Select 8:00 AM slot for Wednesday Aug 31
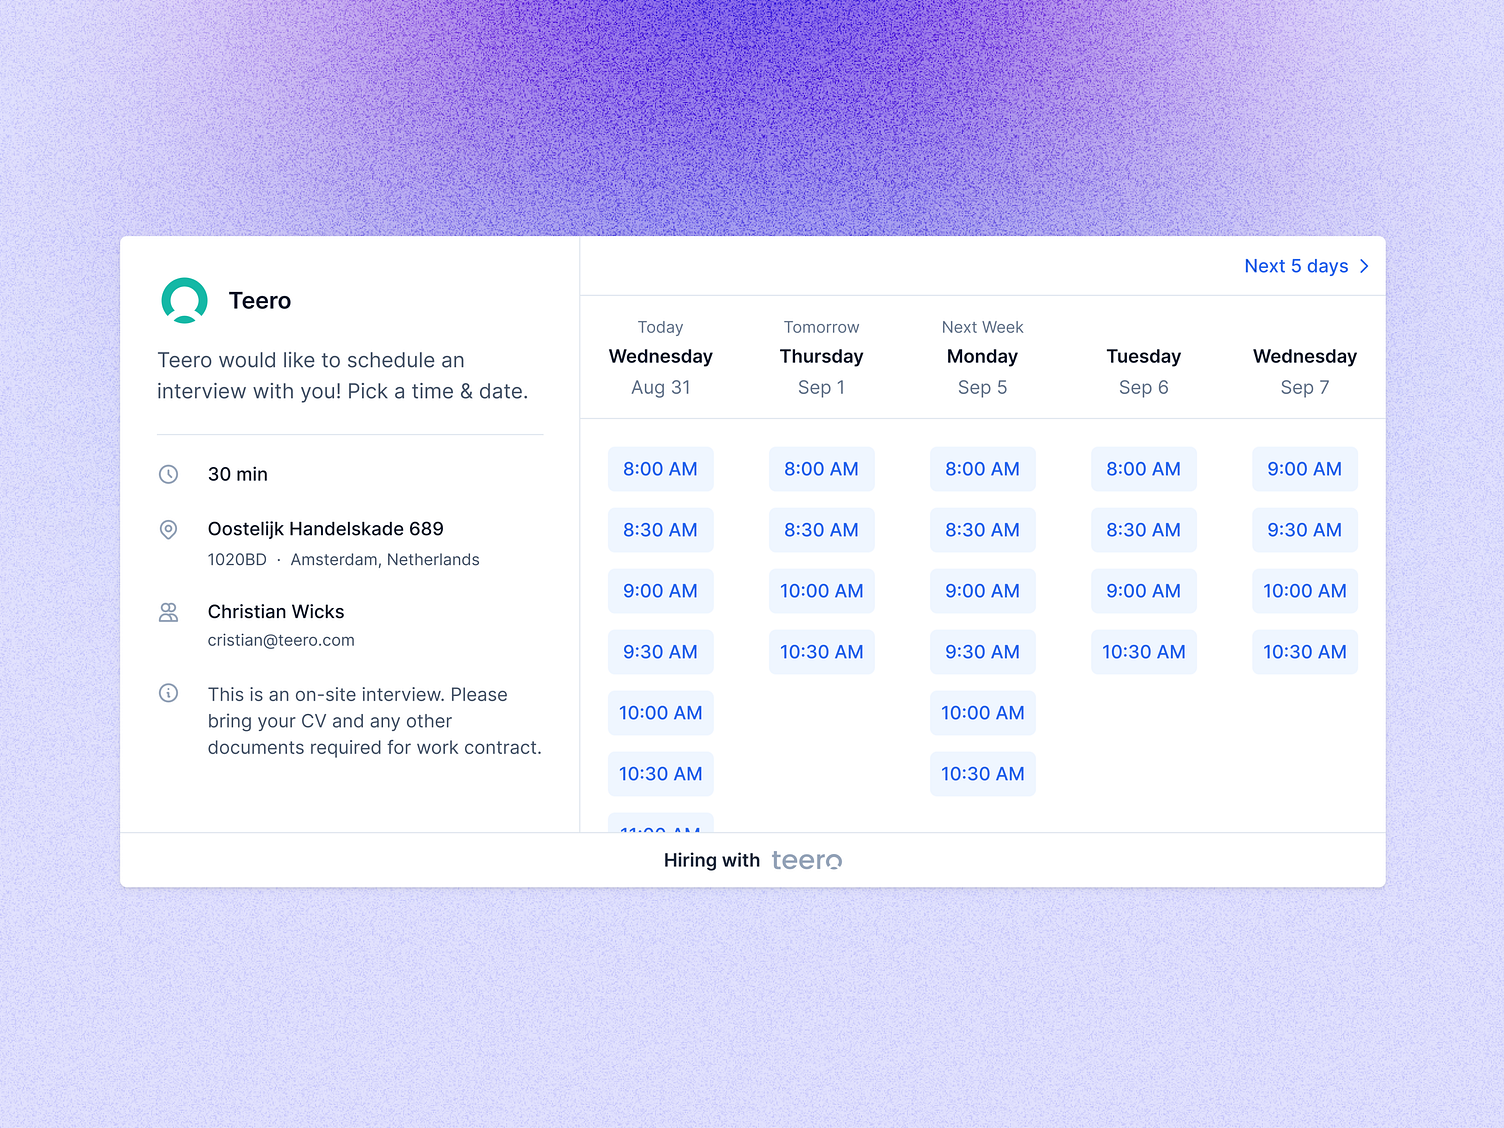Viewport: 1504px width, 1128px height. pos(660,468)
